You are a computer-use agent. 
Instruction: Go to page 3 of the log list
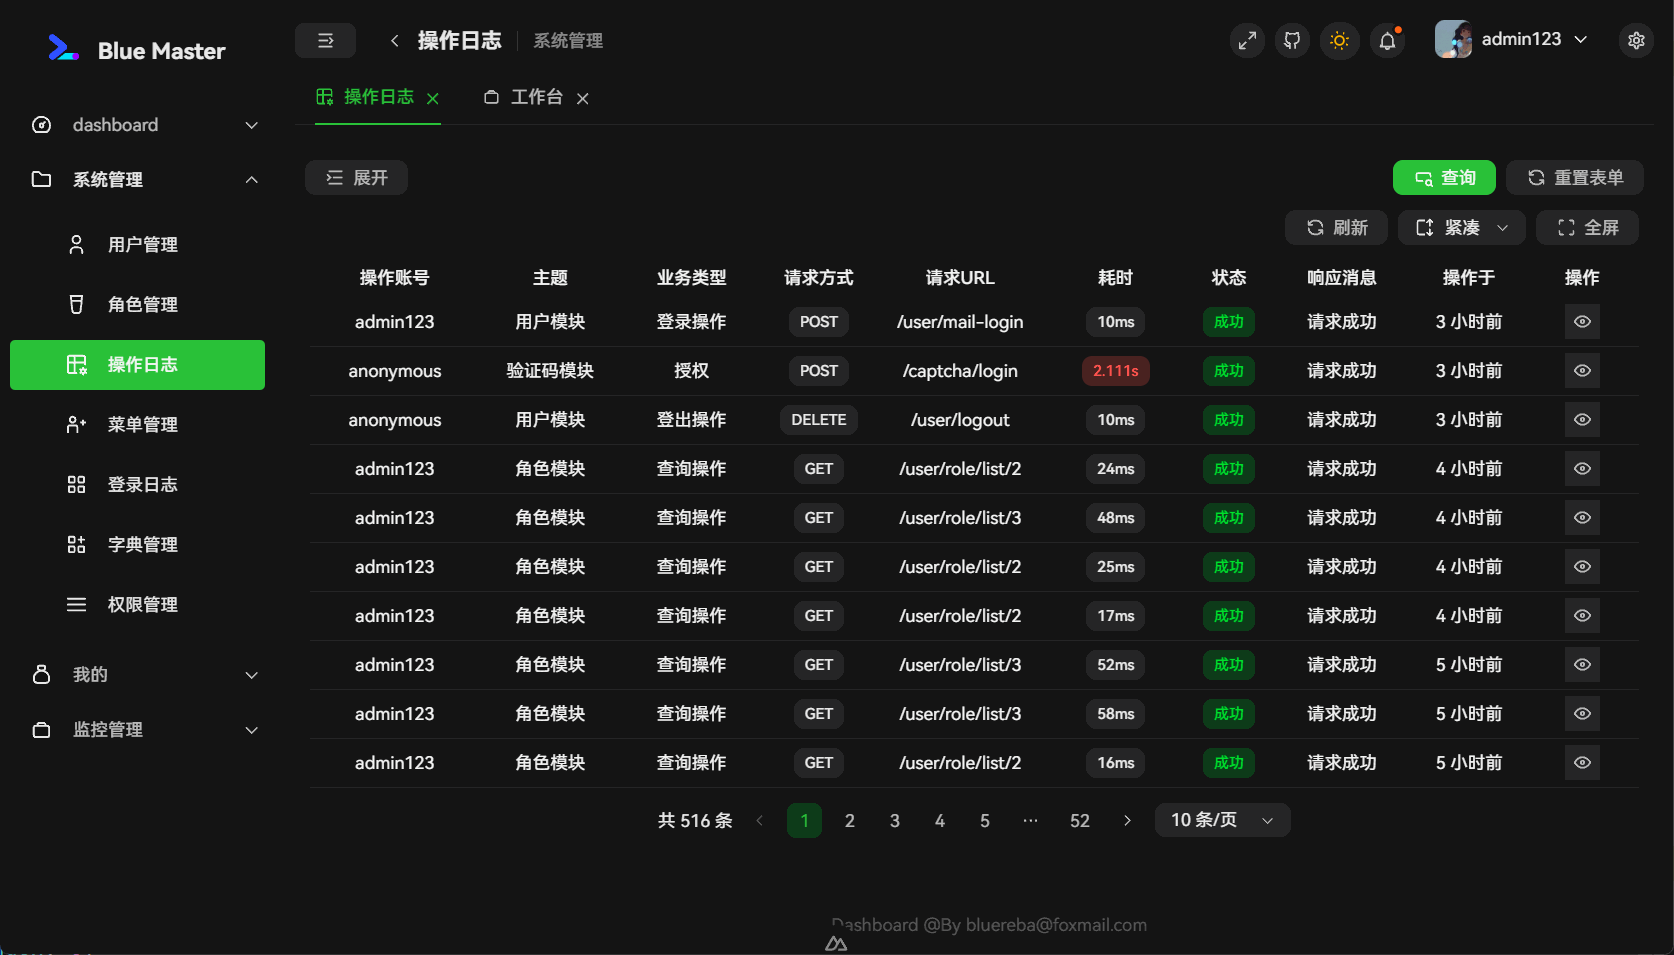[894, 820]
